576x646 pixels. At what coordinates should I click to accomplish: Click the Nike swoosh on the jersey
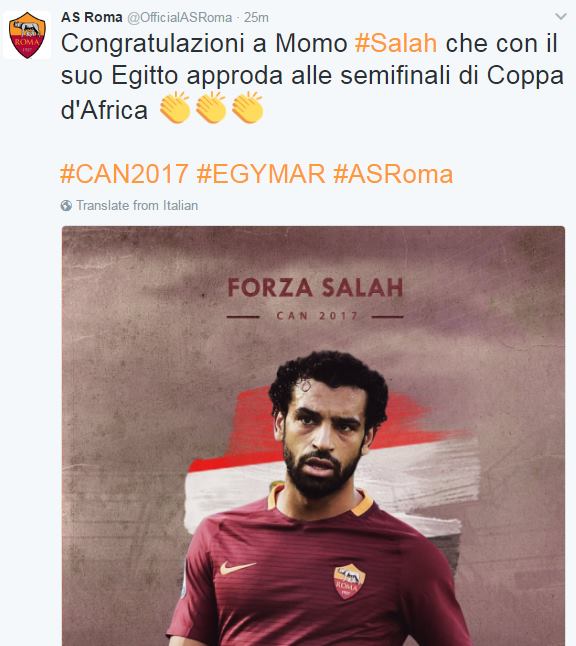(x=237, y=568)
